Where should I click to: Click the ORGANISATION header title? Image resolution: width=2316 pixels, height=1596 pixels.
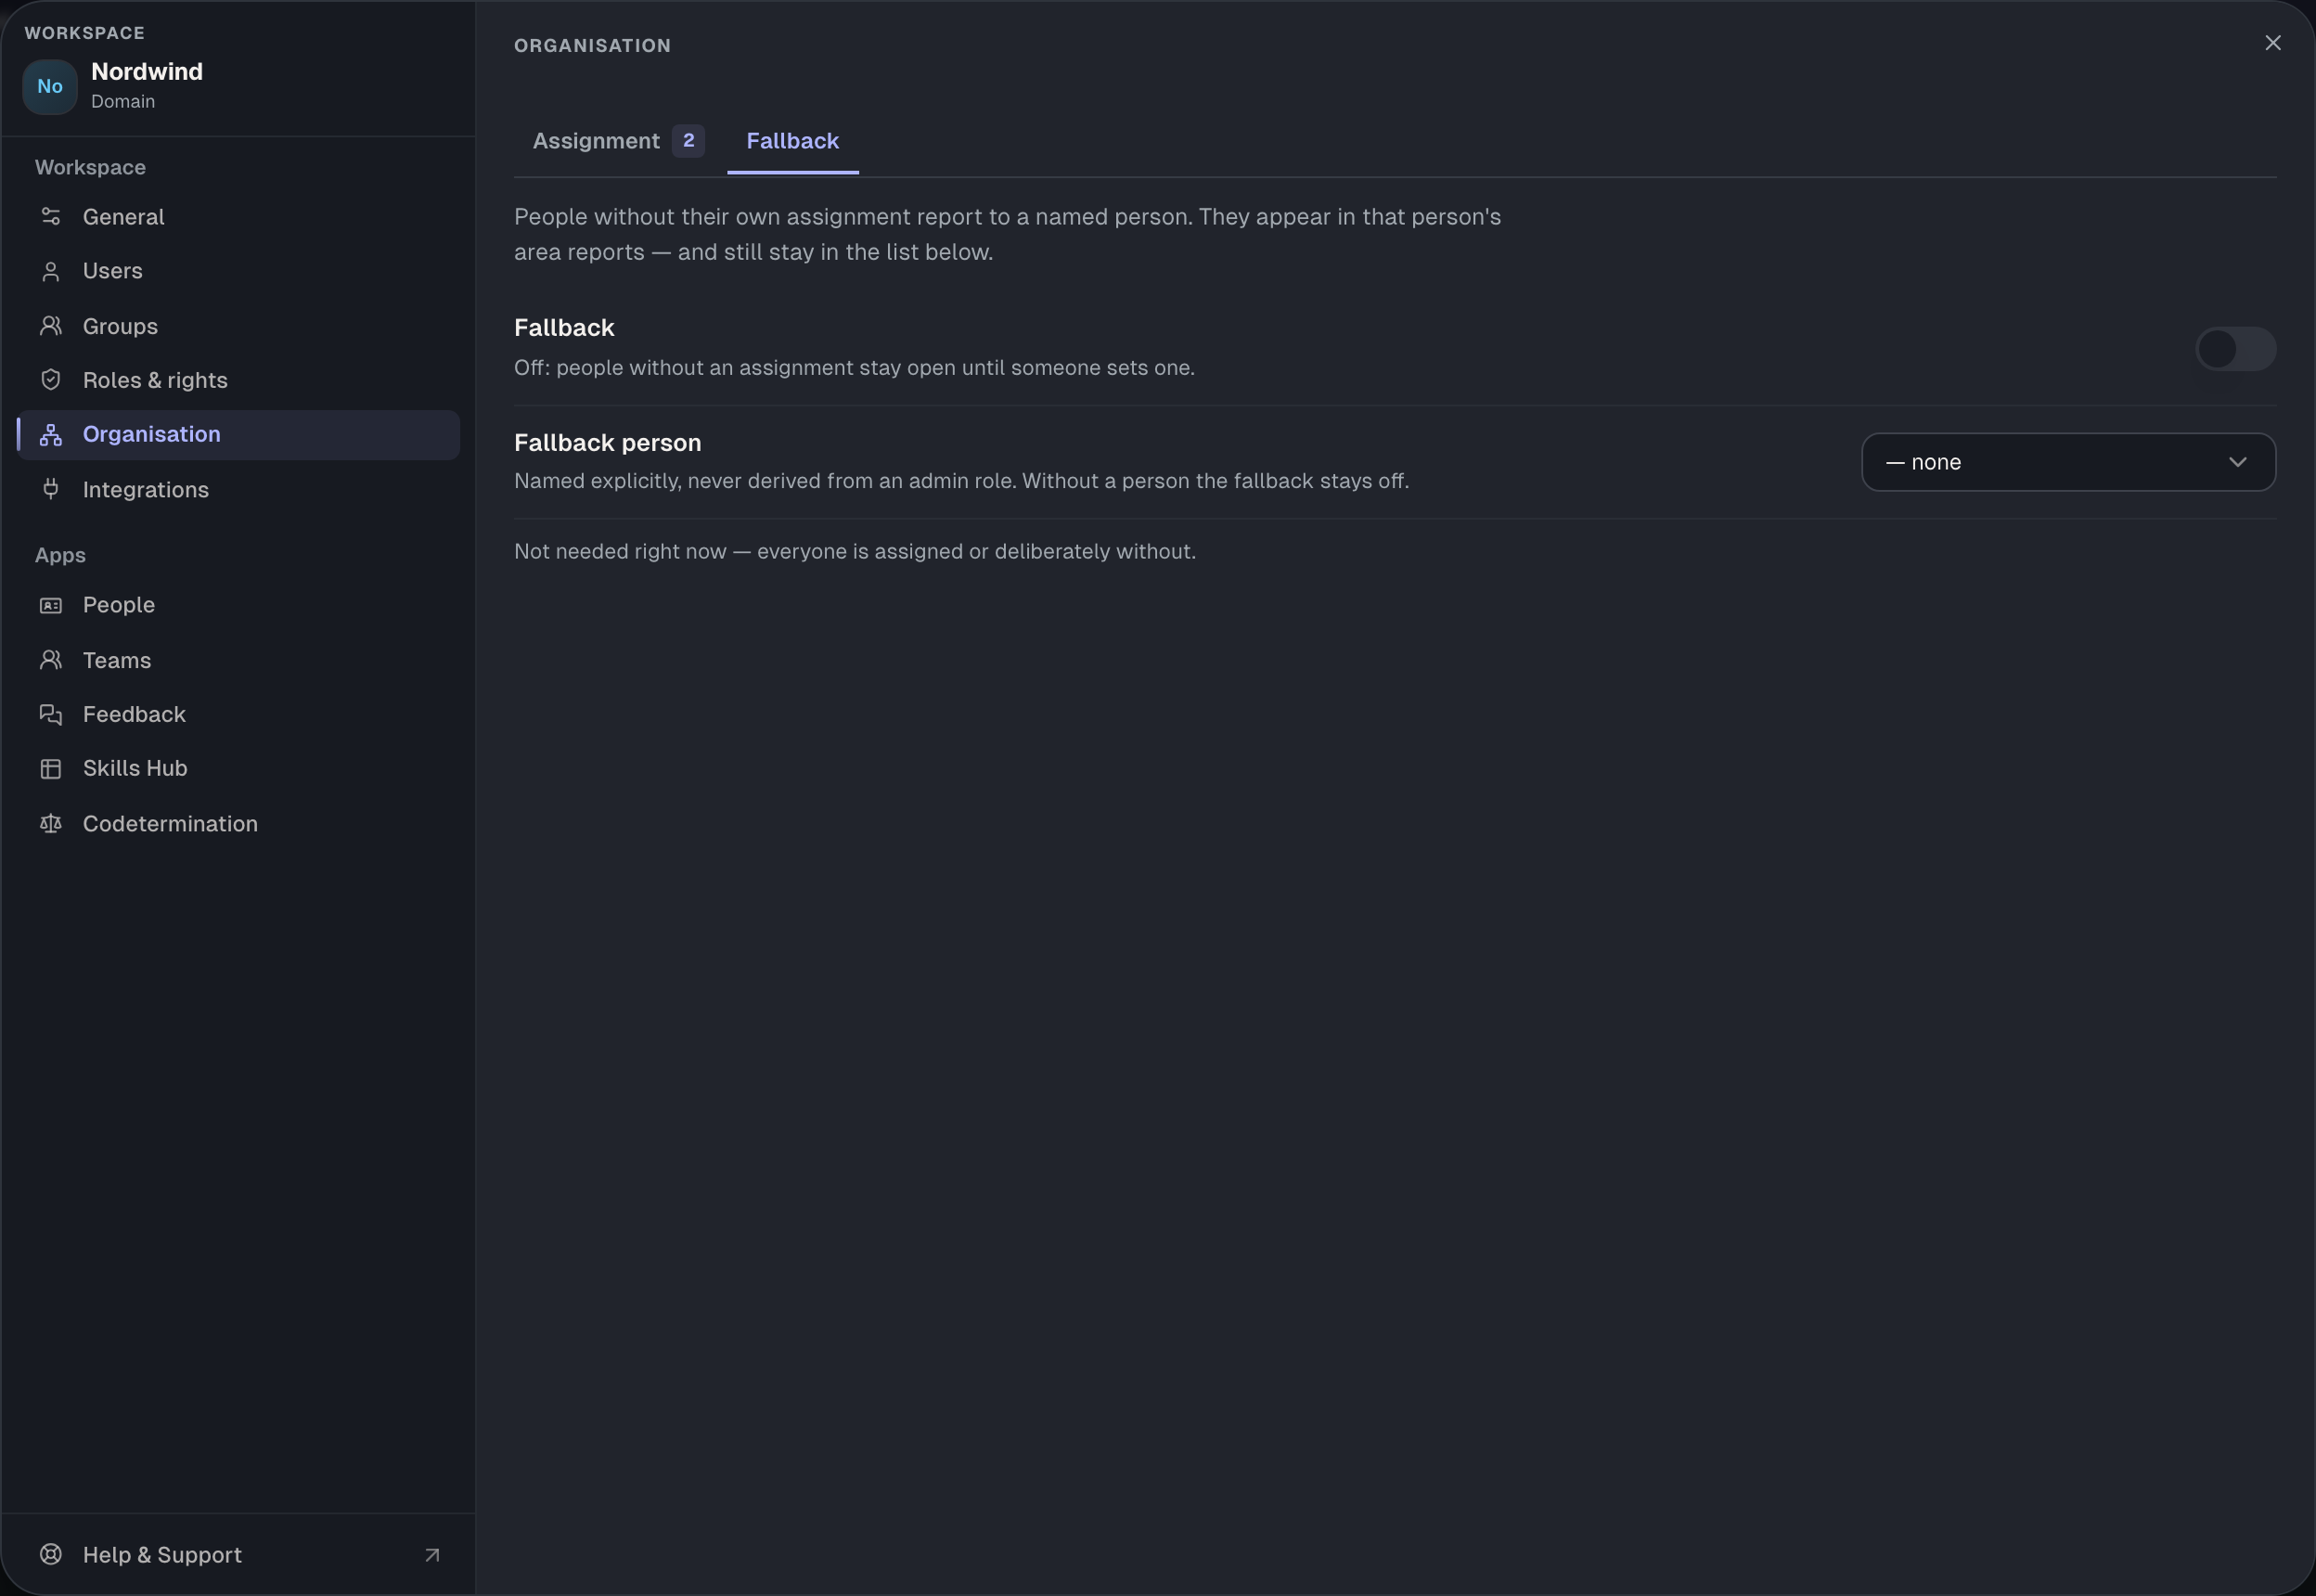593,46
